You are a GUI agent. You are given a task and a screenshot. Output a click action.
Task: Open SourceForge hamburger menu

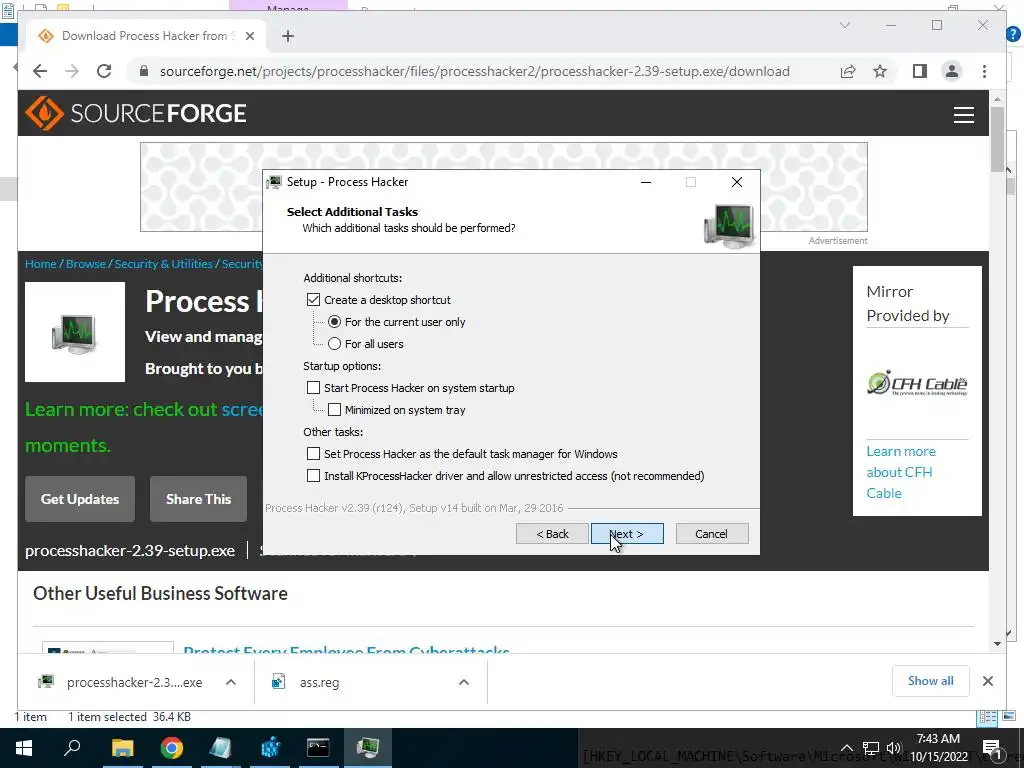pyautogui.click(x=963, y=114)
